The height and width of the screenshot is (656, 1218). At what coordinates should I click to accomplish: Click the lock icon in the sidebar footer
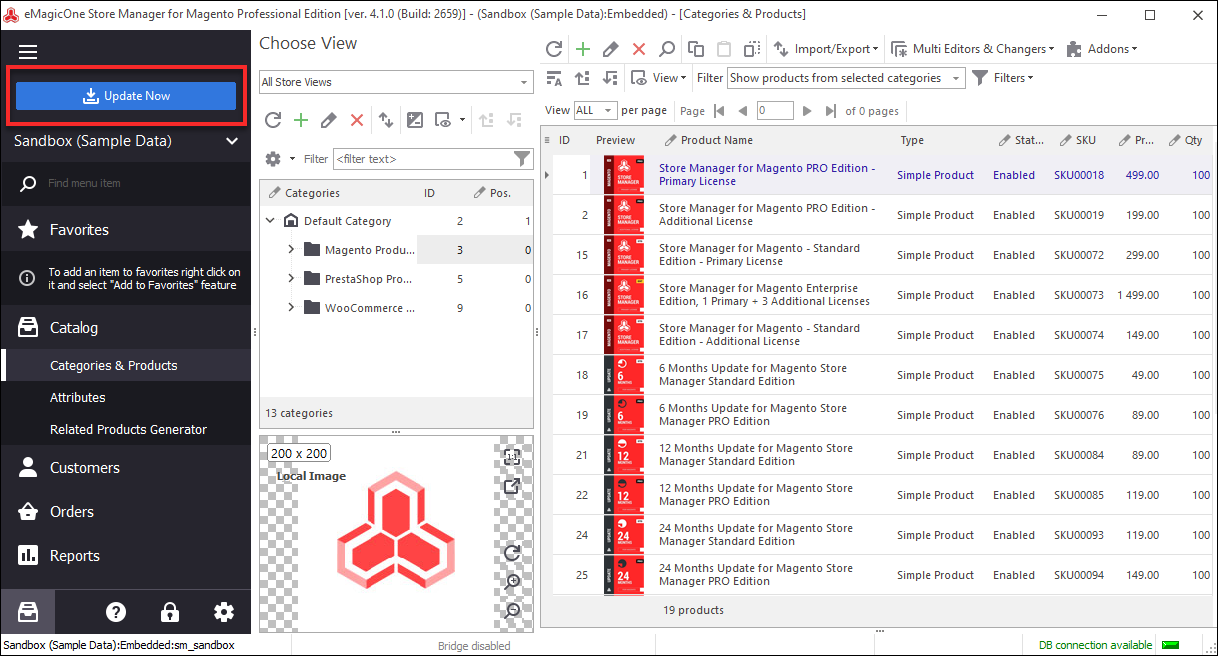tap(170, 612)
